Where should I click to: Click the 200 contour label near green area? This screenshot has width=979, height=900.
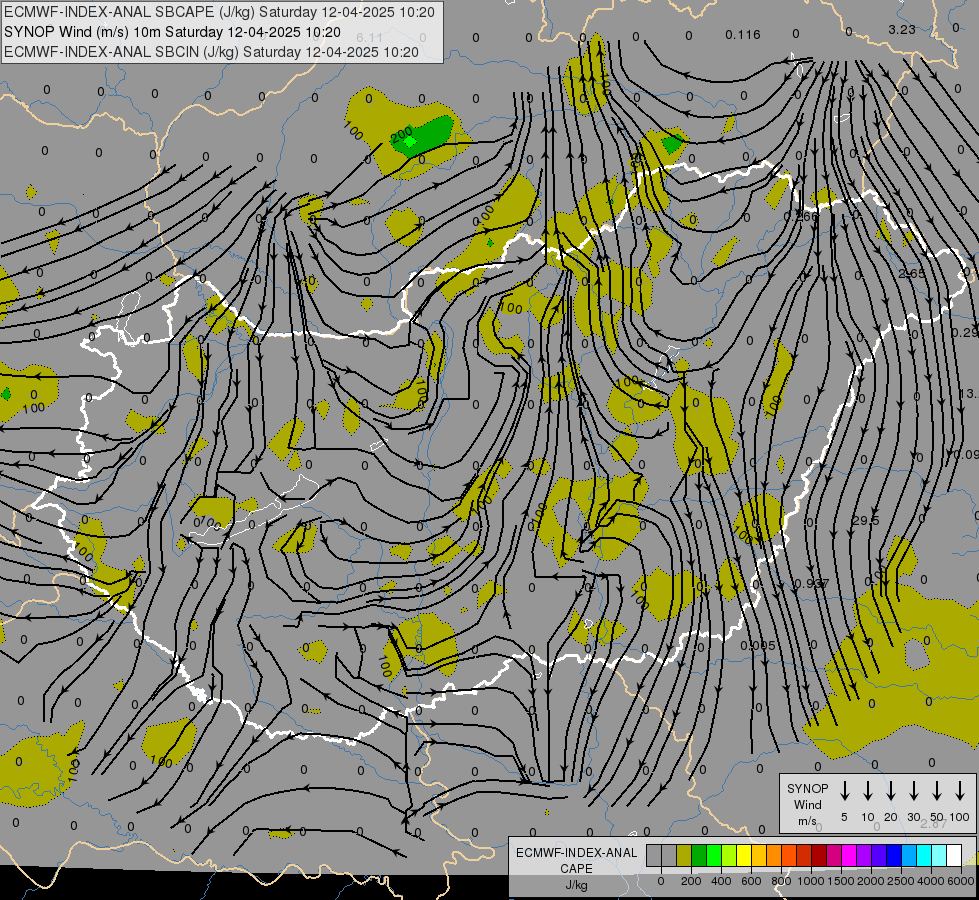click(x=401, y=133)
